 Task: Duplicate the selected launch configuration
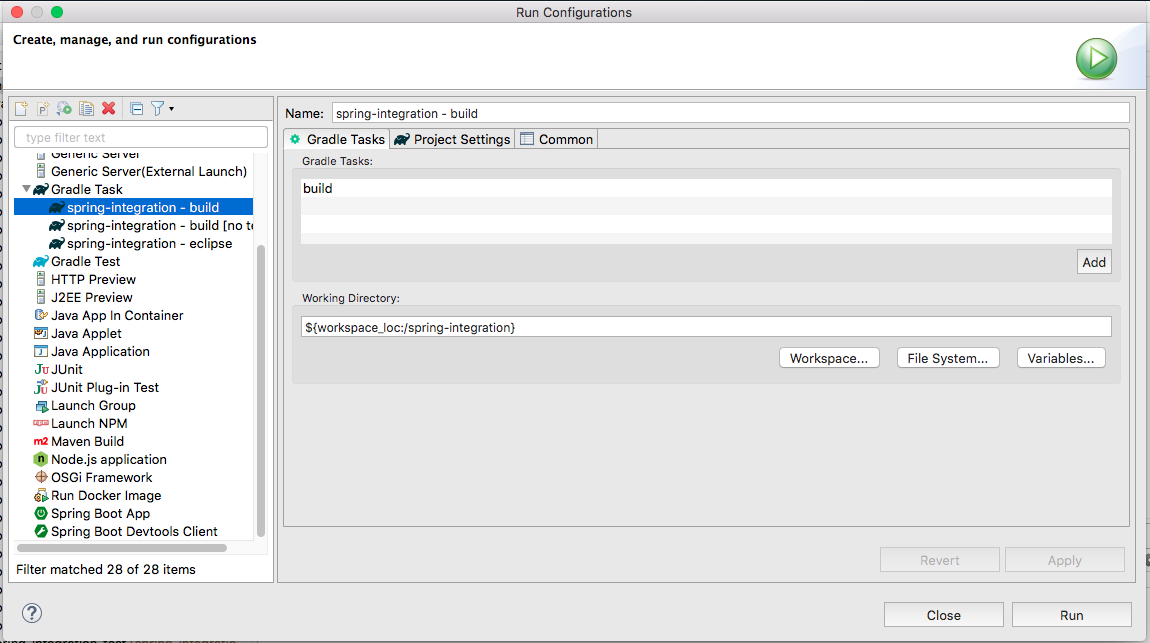[x=87, y=109]
